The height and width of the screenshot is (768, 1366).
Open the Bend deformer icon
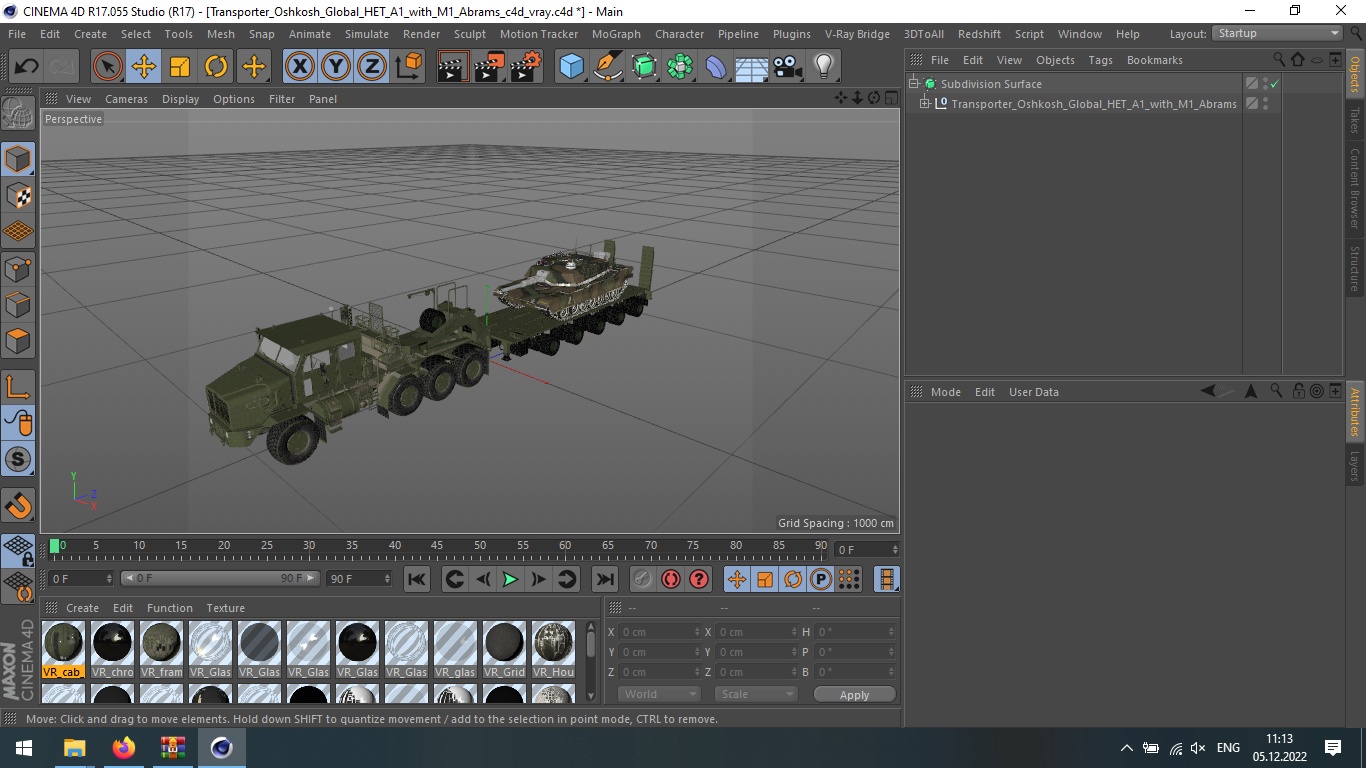(716, 67)
